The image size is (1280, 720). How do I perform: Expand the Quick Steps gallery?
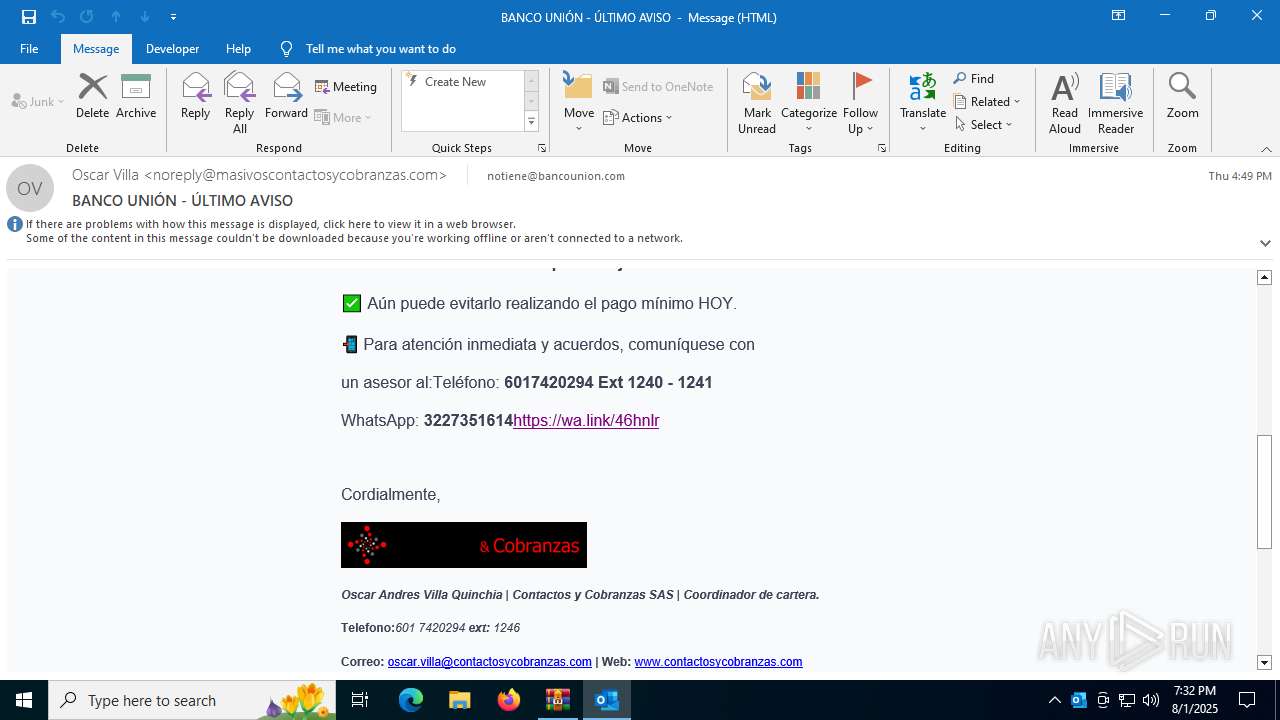(531, 122)
